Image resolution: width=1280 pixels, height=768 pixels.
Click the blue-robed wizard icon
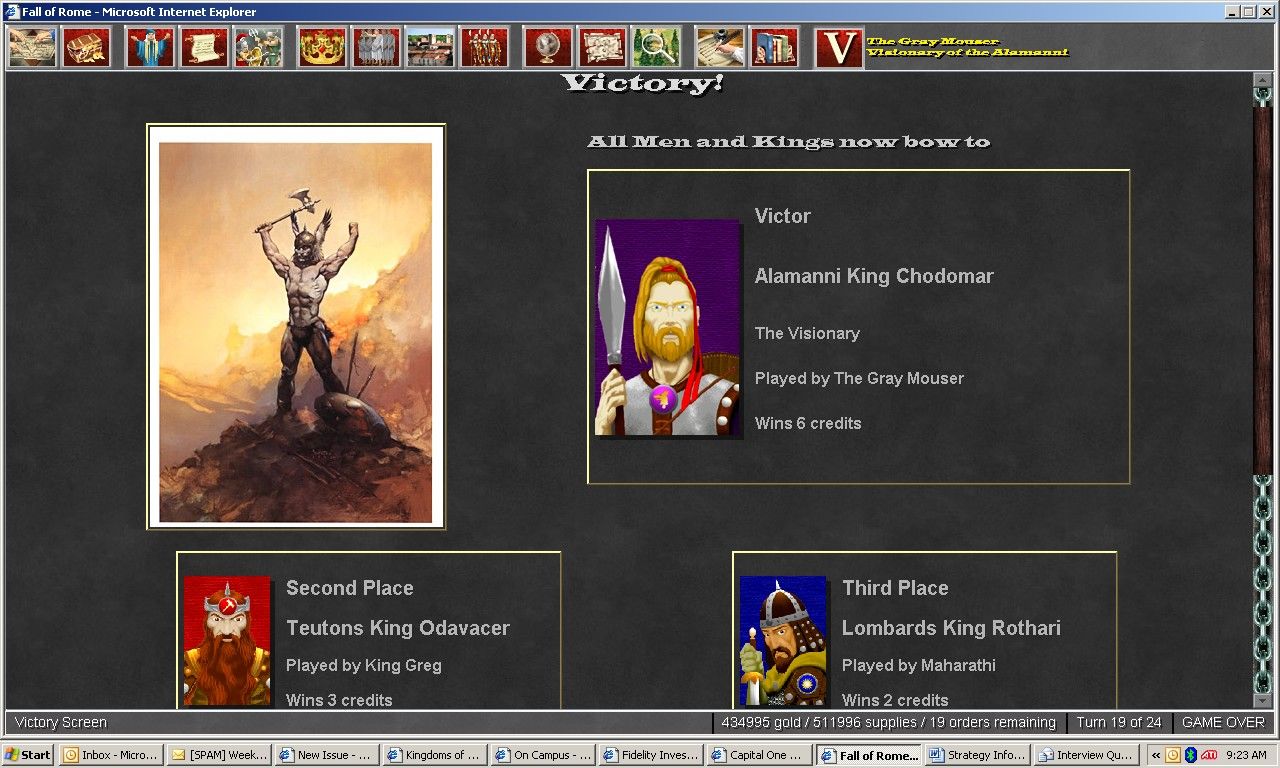pos(150,47)
